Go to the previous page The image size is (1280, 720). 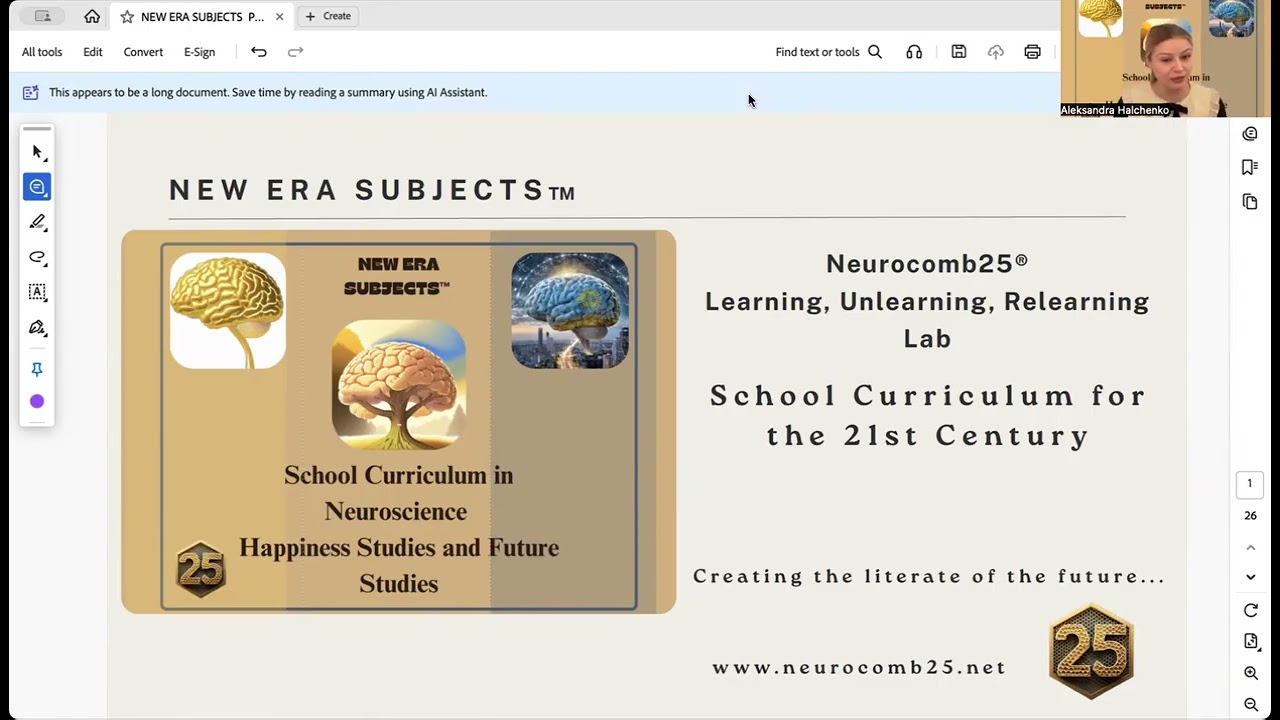[1250, 548]
